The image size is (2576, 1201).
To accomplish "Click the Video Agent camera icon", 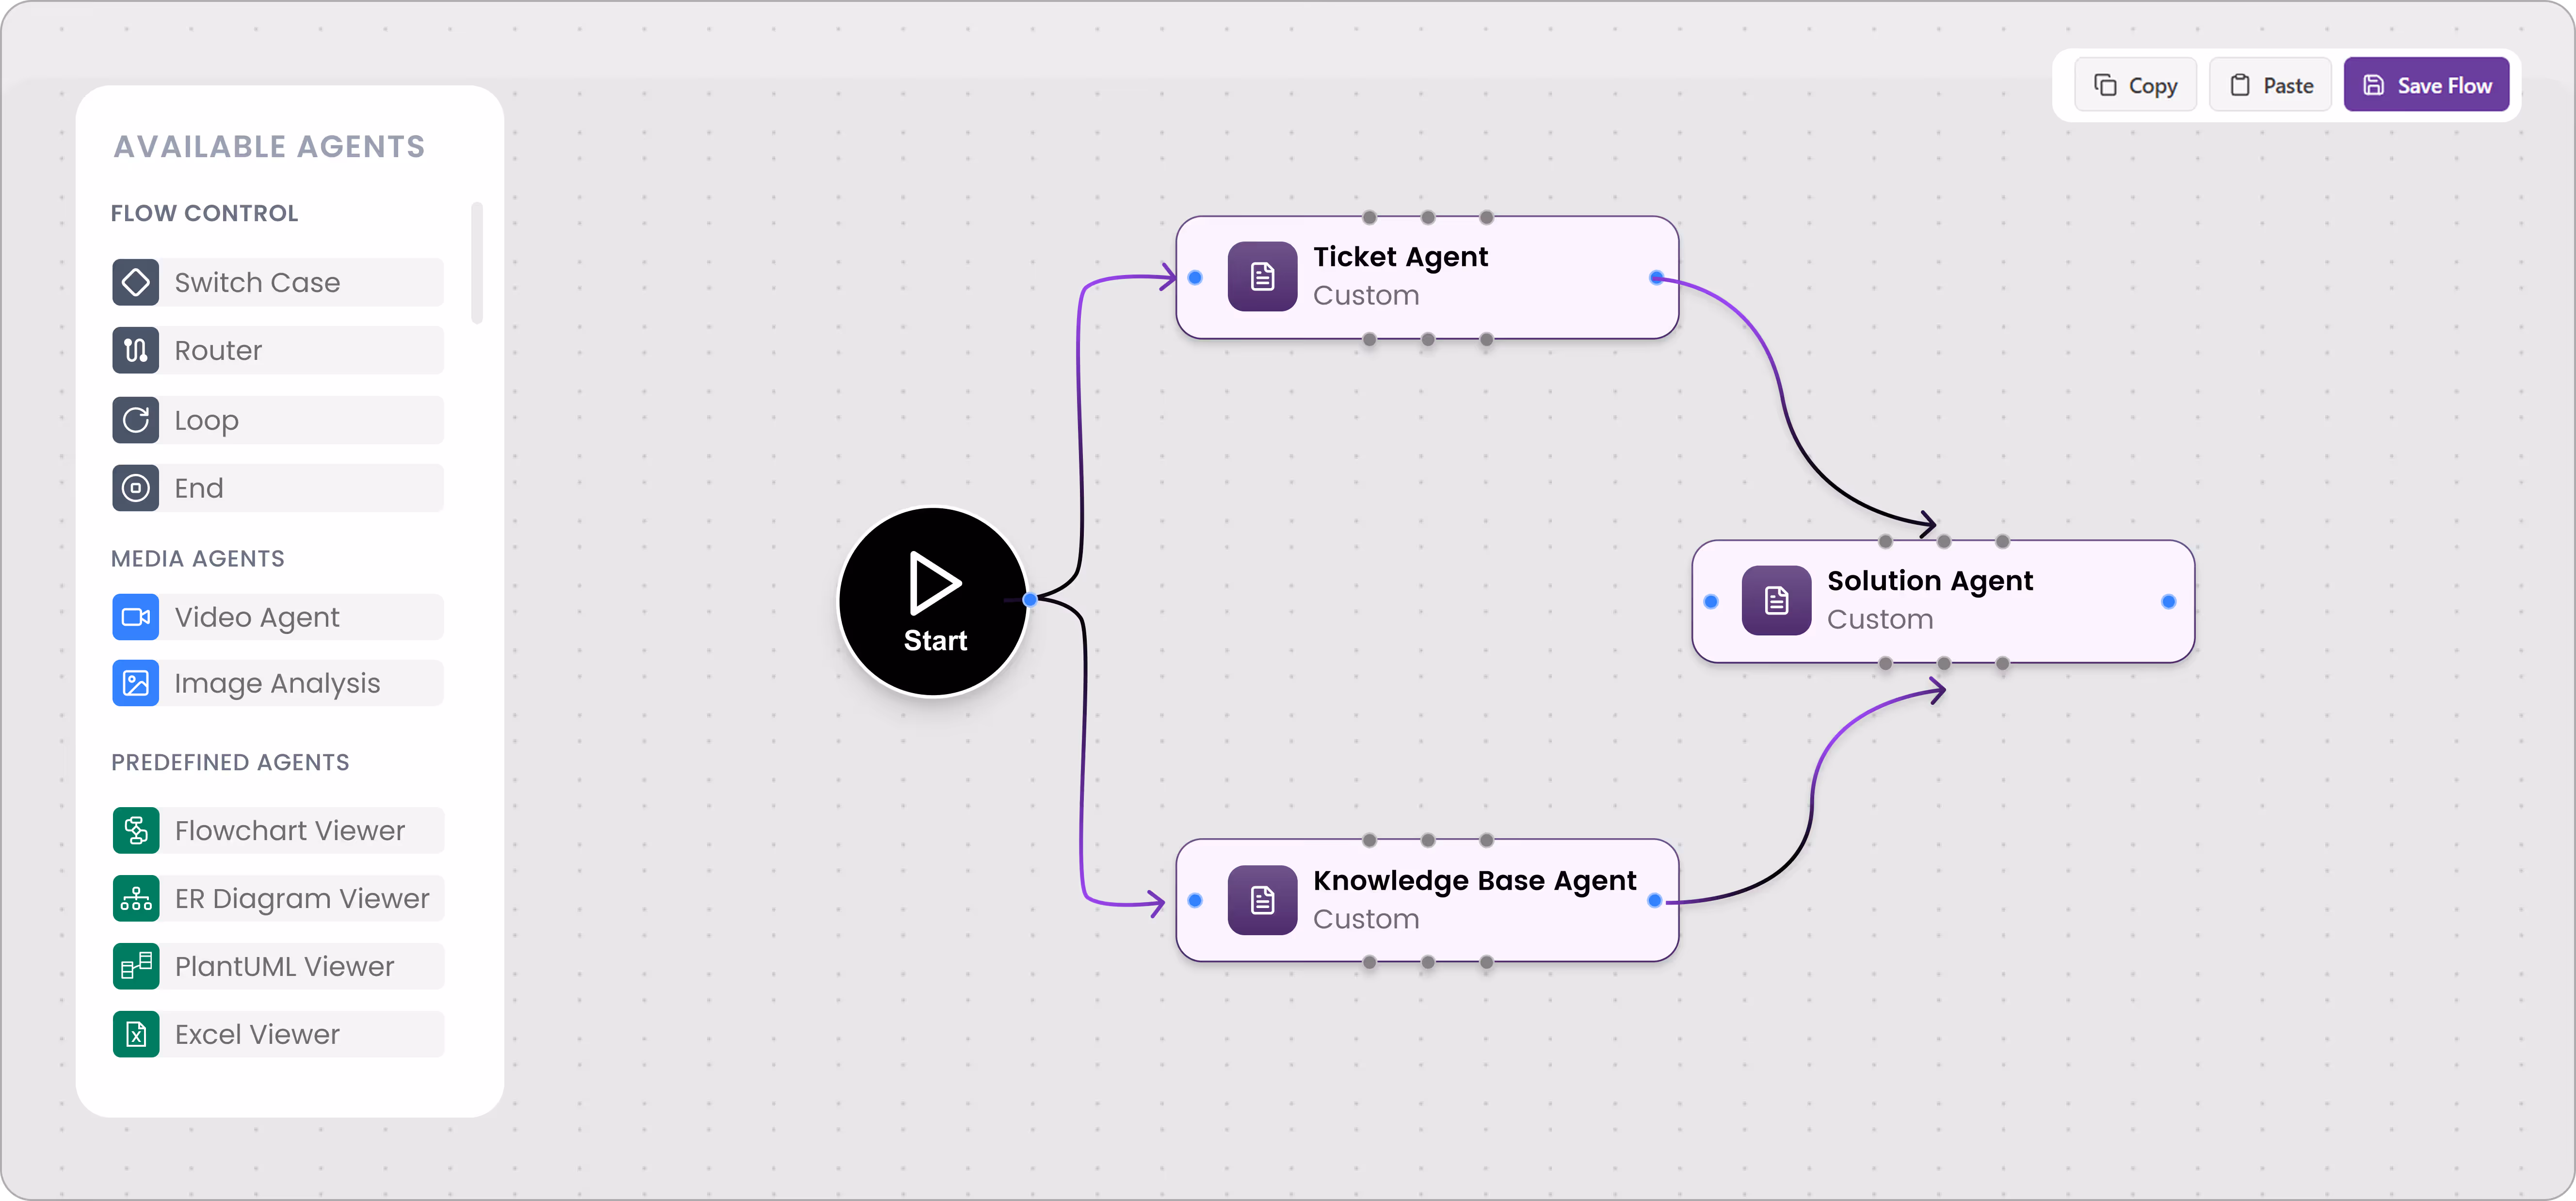I will tap(135, 617).
